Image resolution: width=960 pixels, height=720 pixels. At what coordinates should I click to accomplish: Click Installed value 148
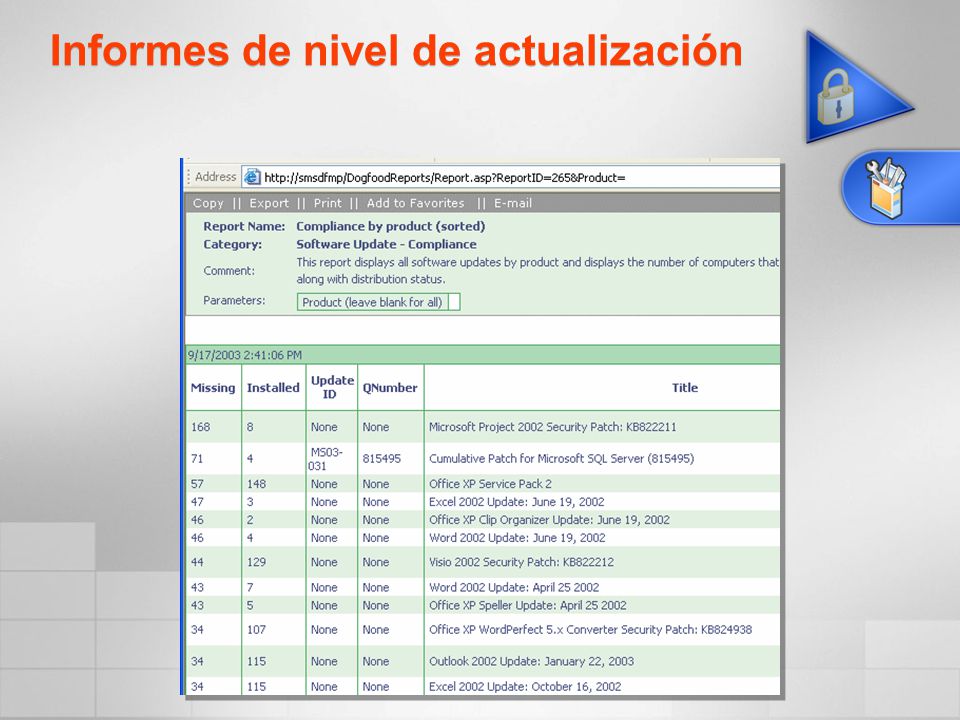256,484
